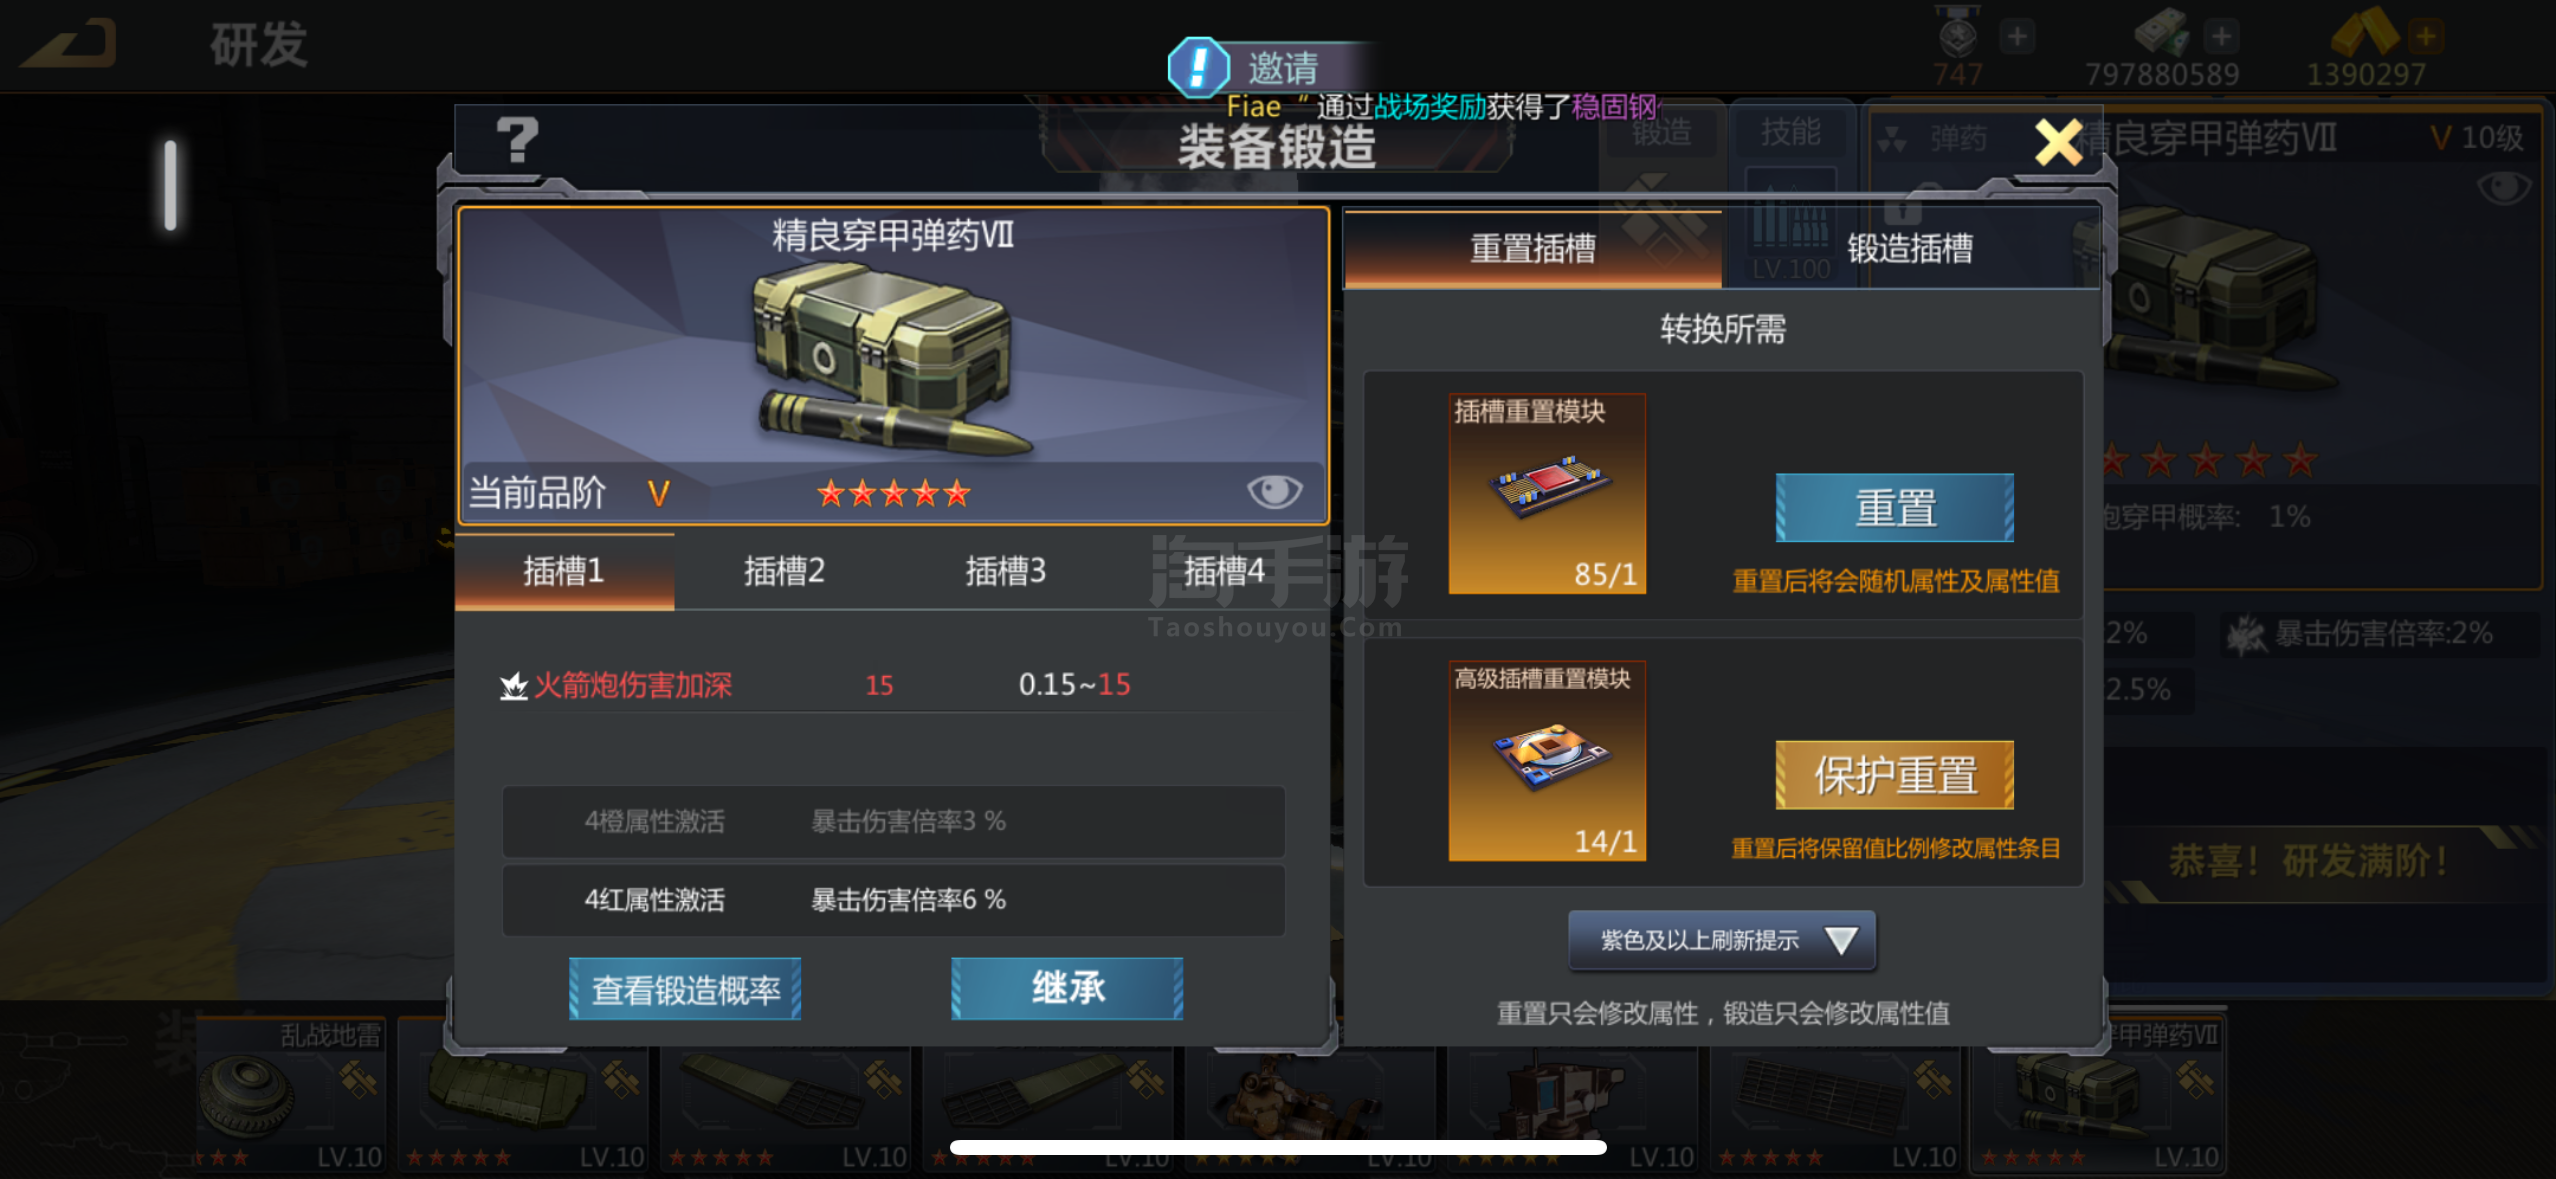Image resolution: width=2556 pixels, height=1179 pixels.
Task: Toggle the eye icon on background panel
Action: tap(2504, 188)
